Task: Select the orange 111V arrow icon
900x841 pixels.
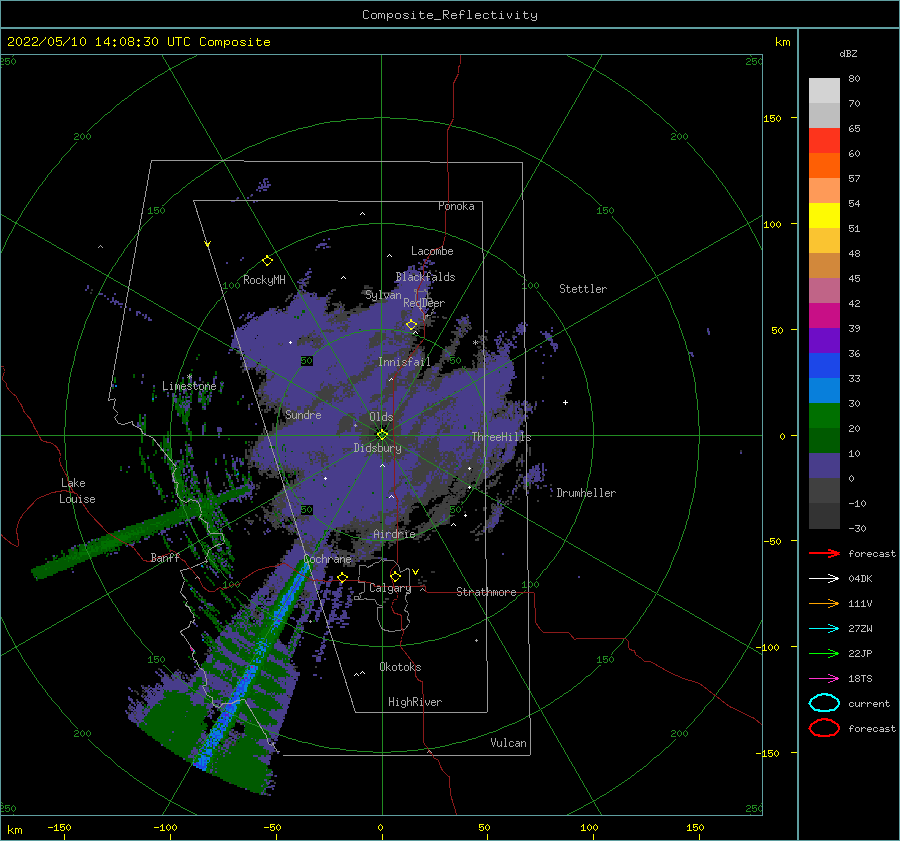Action: [x=824, y=603]
